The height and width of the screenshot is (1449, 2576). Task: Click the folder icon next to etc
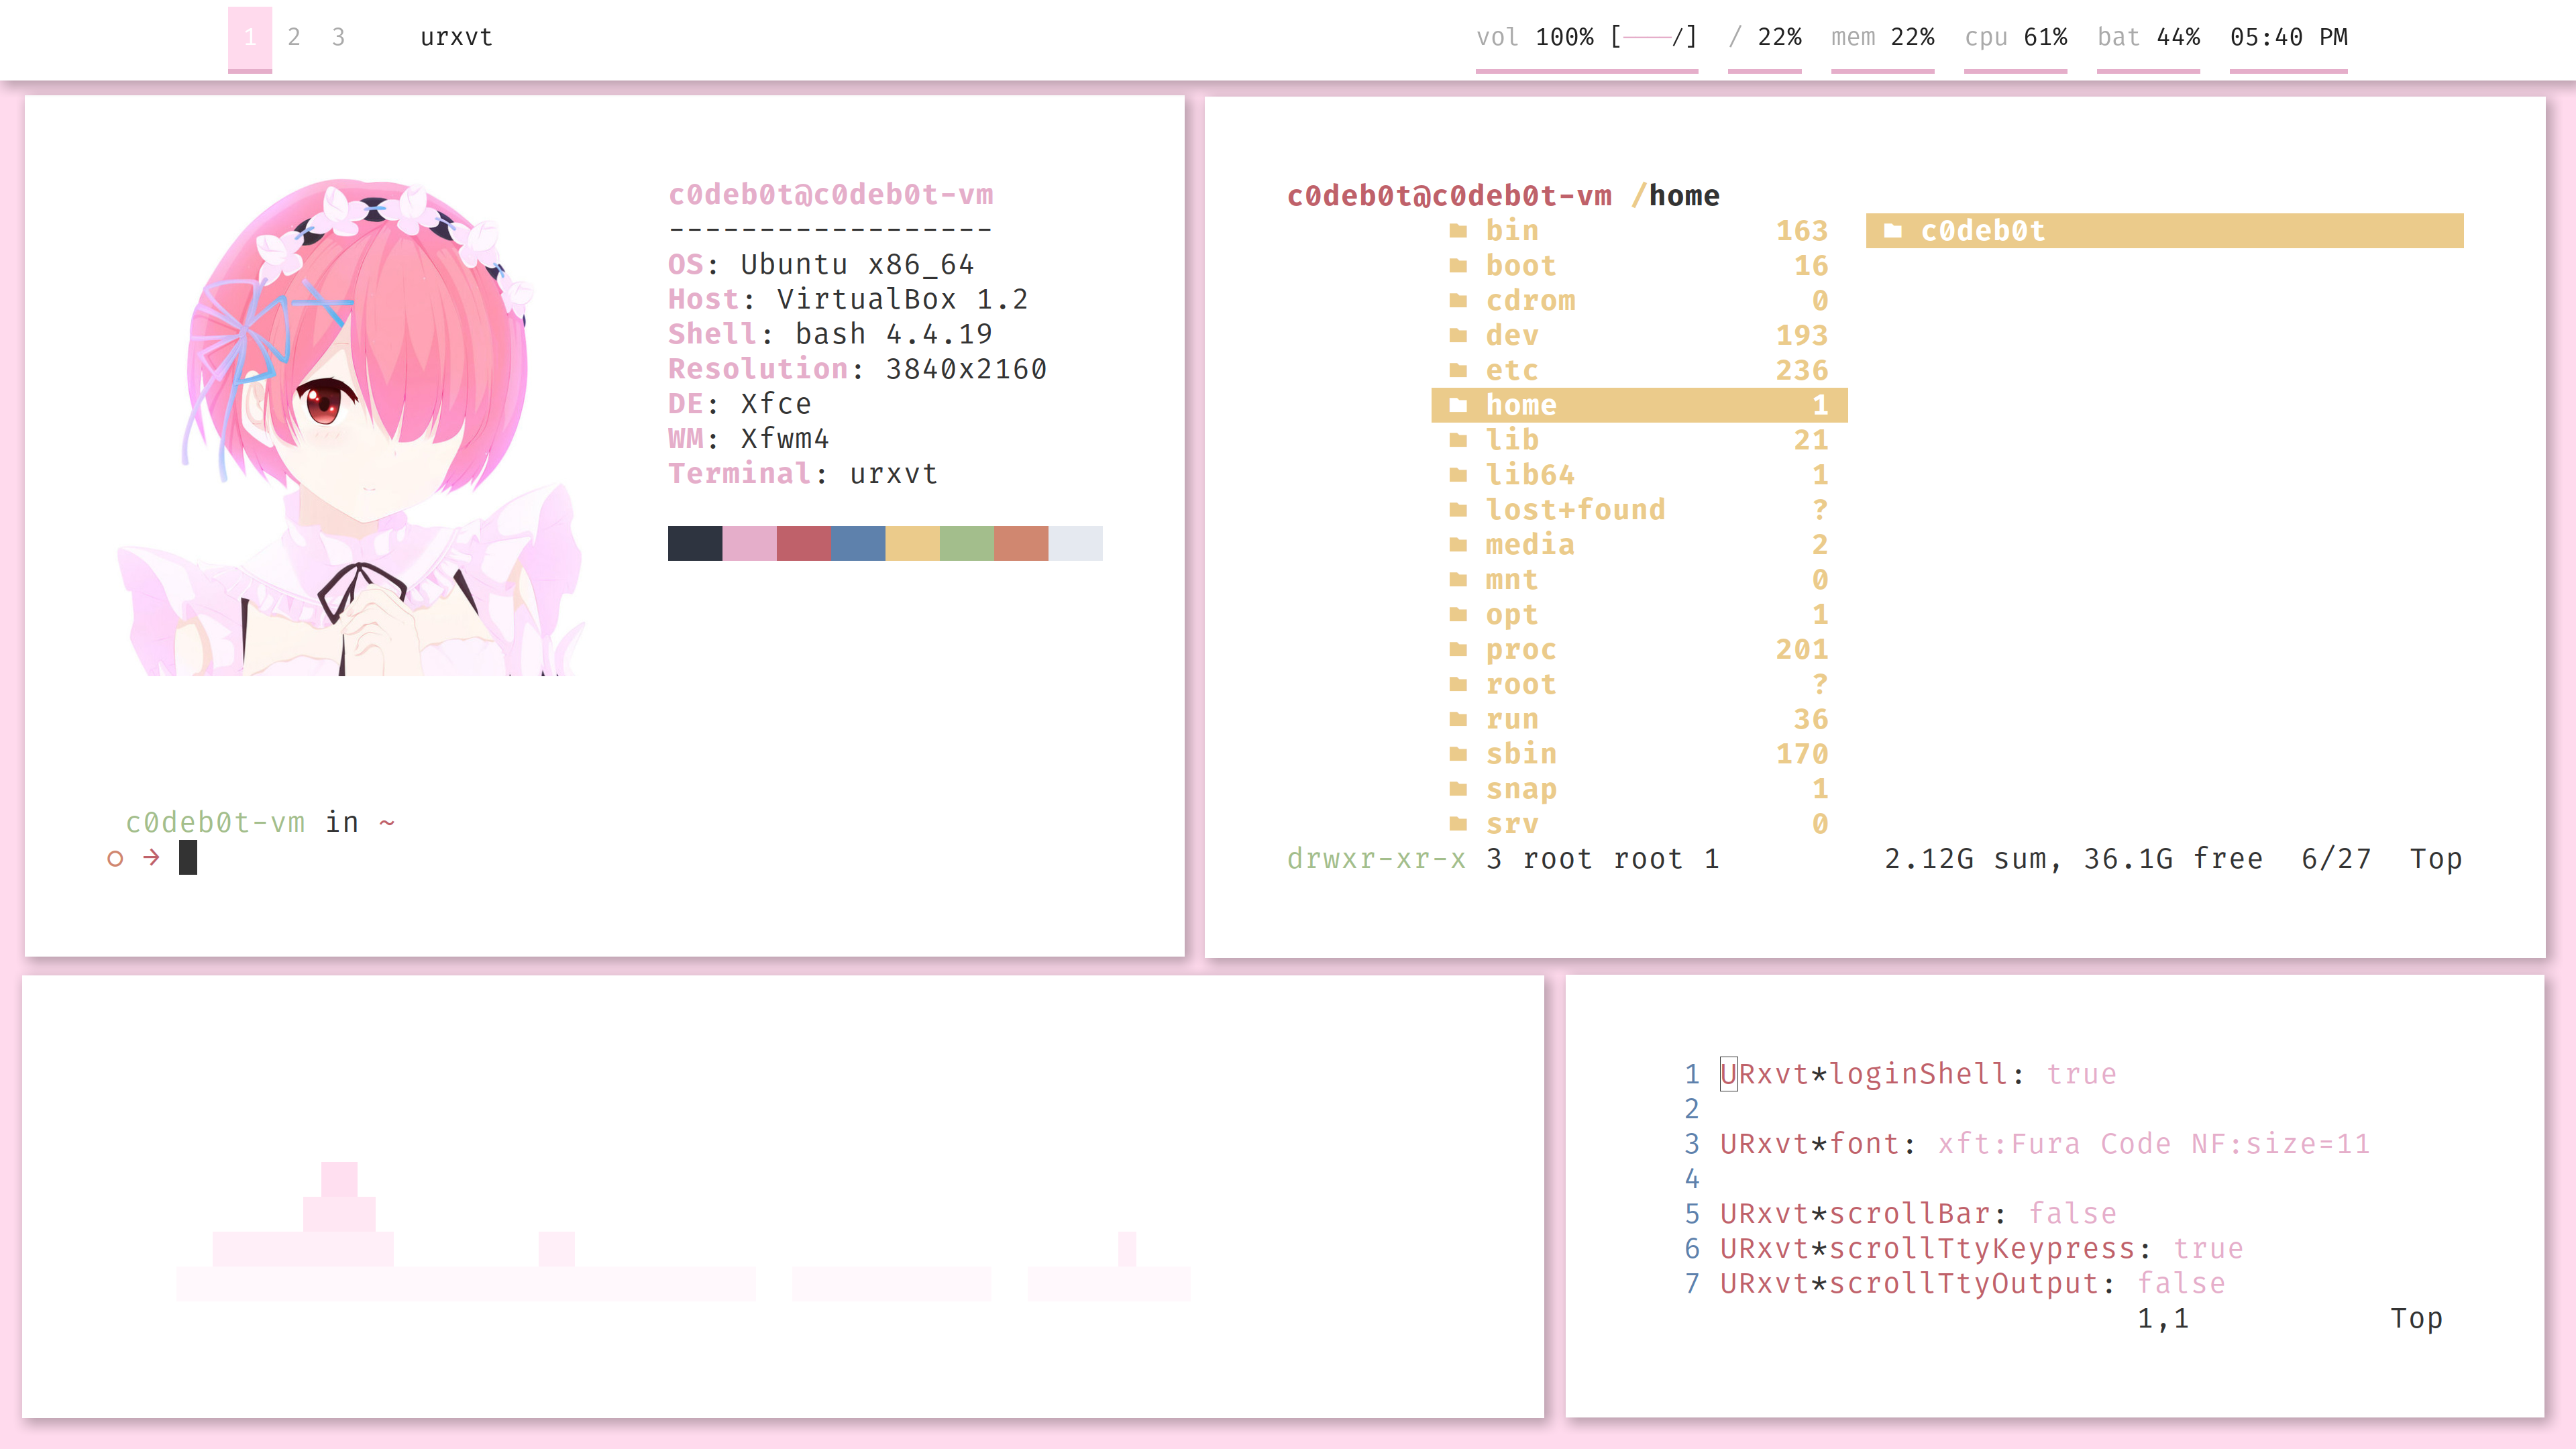[x=1458, y=371]
